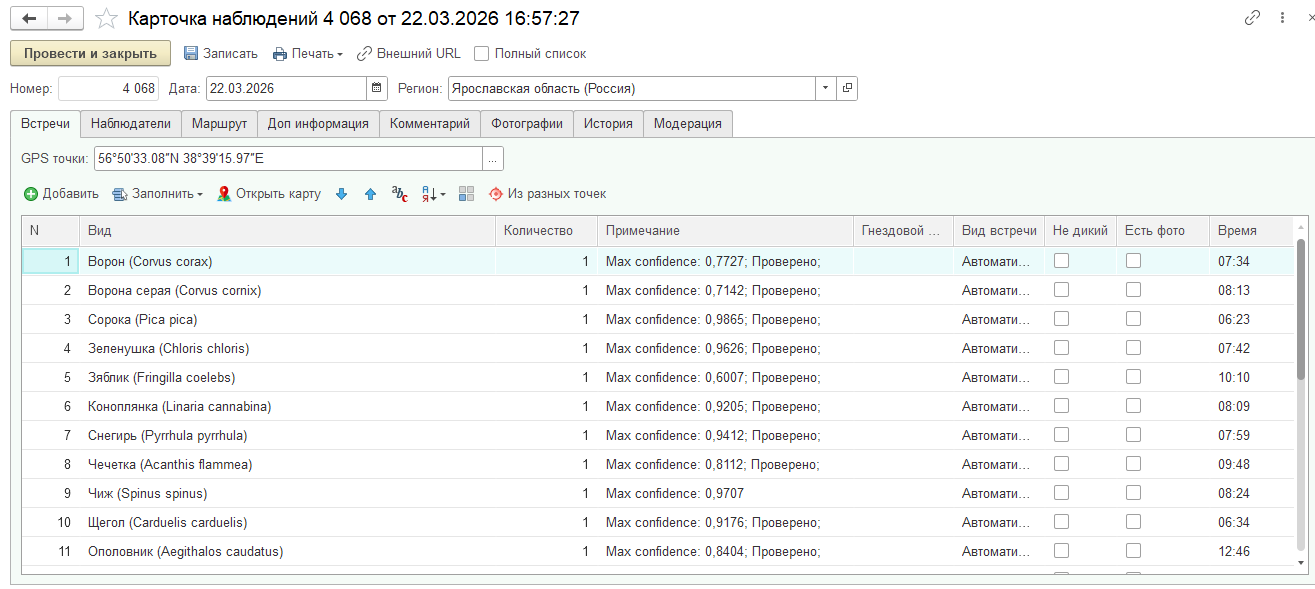This screenshot has width=1315, height=589.
Task: Tick 'Не дикий' checkbox for Ворон row
Action: 1061,261
